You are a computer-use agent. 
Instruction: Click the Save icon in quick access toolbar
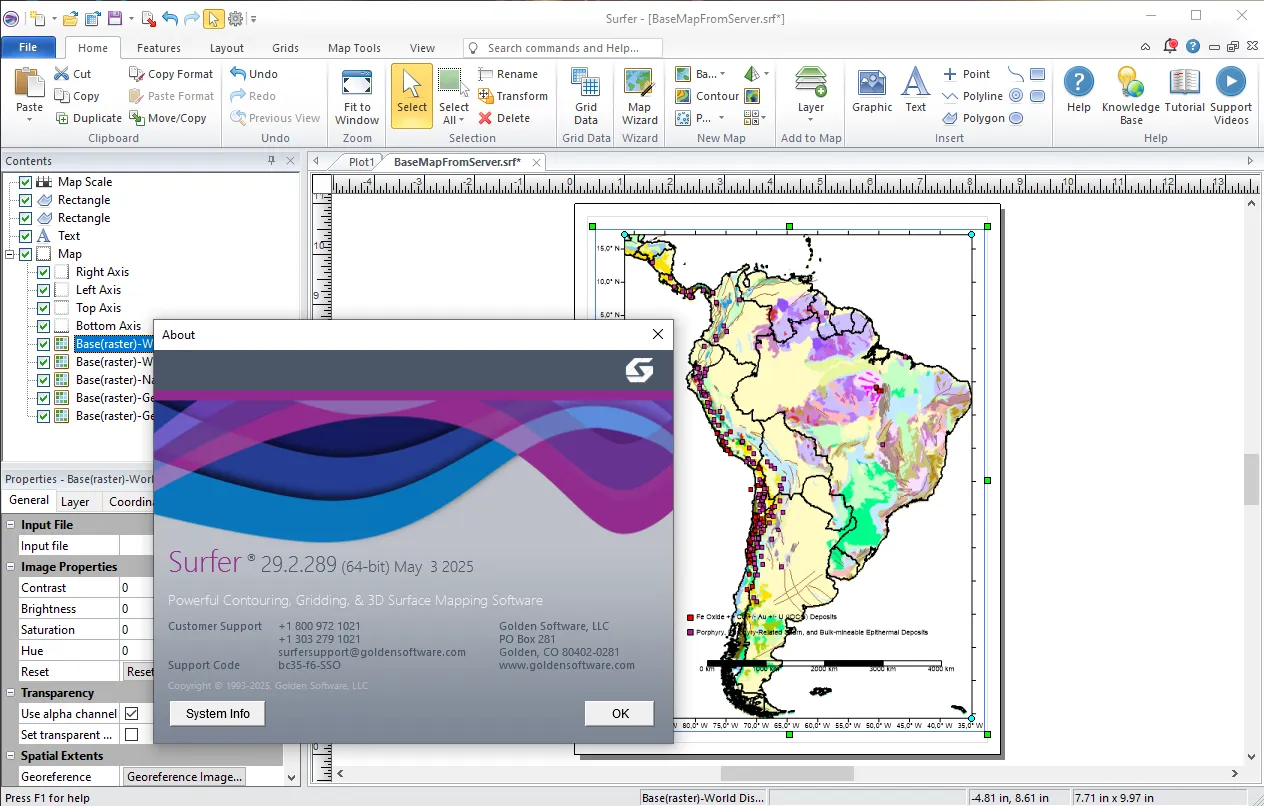[115, 18]
